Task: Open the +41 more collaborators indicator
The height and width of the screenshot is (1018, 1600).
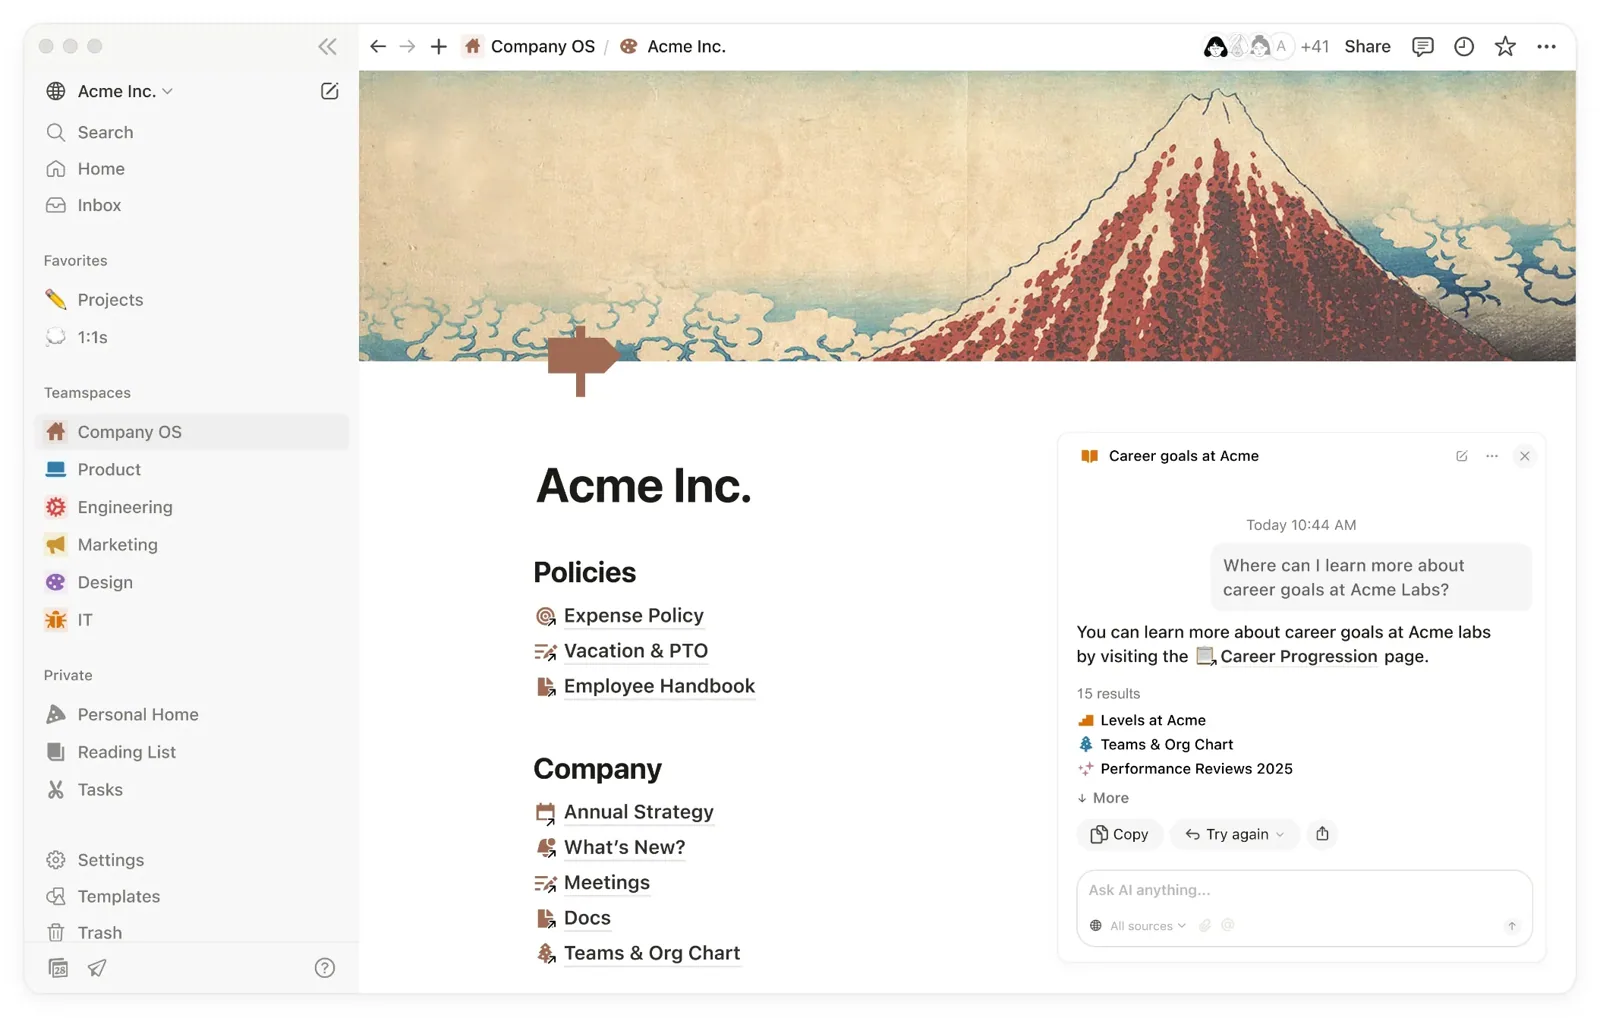Action: tap(1314, 46)
